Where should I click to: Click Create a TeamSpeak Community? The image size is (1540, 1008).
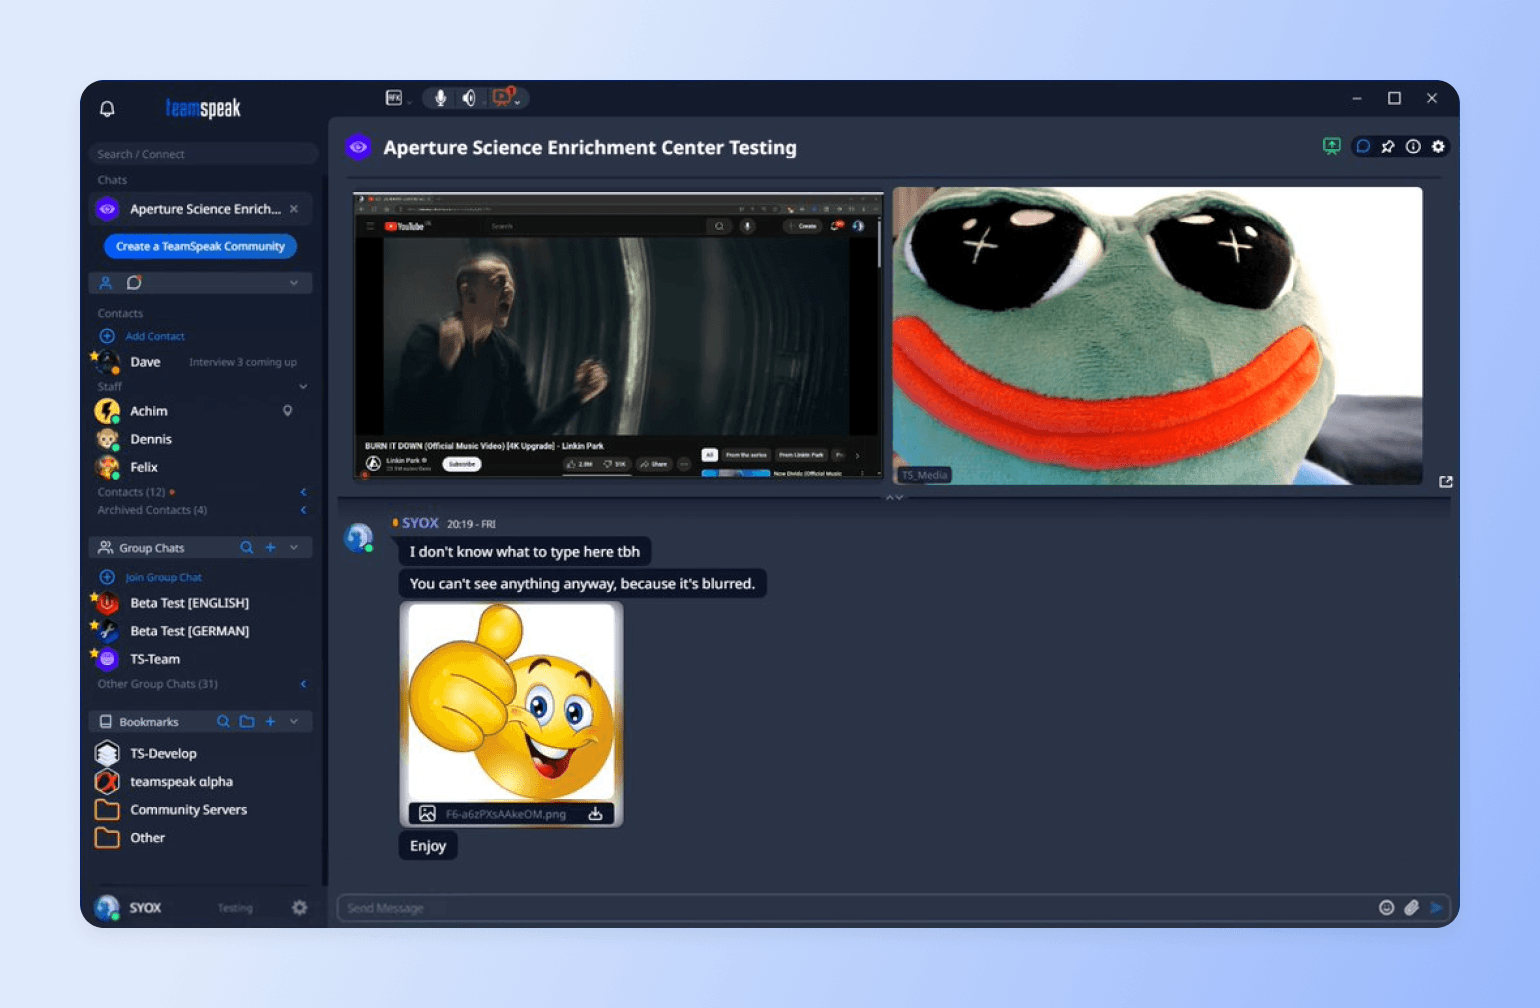pos(200,246)
